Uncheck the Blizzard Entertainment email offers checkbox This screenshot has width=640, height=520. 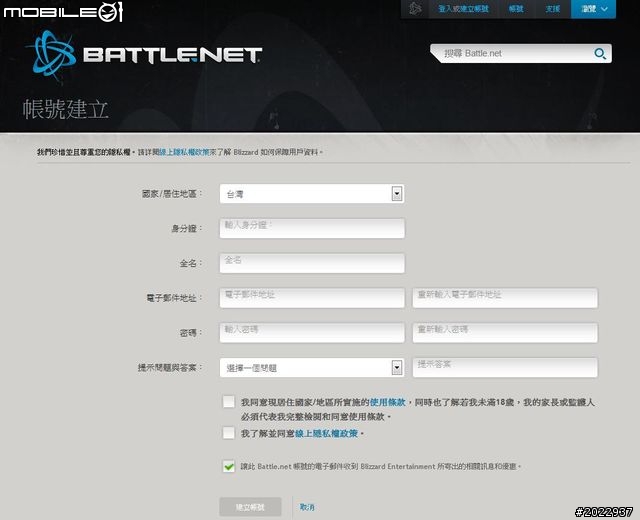tap(229, 466)
